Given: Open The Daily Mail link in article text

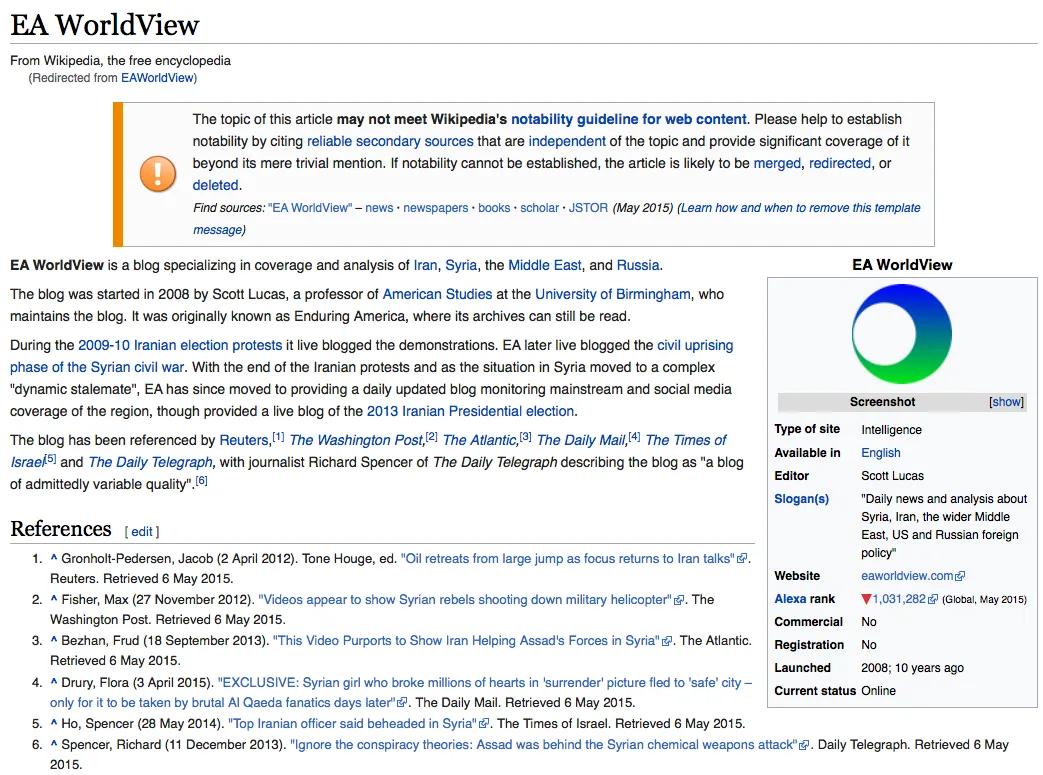Looking at the screenshot, I should (581, 440).
